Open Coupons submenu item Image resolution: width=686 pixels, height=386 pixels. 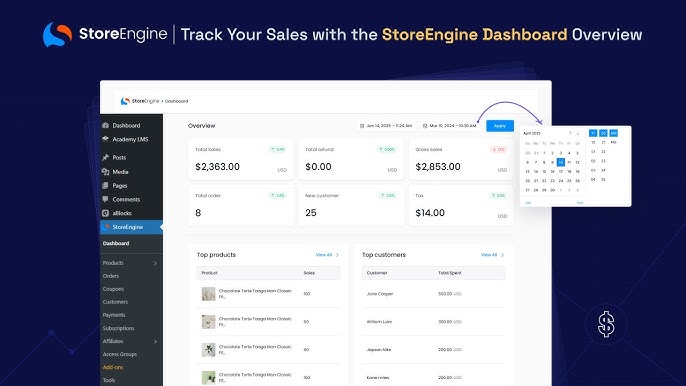pyautogui.click(x=113, y=289)
